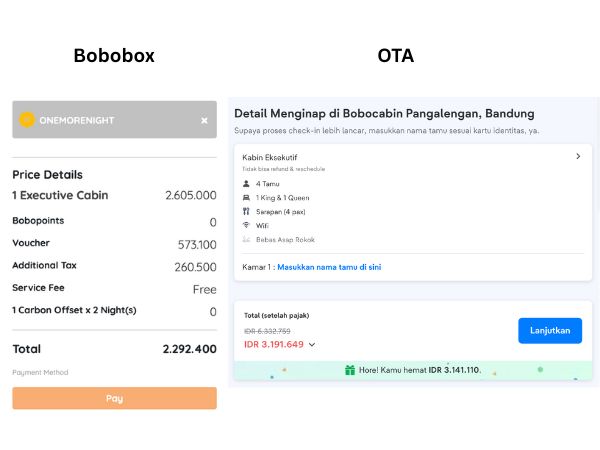Select the Supaya proses check-in lebih lancar subtitle
Image resolution: width=600 pixels, height=450 pixels.
[386, 130]
